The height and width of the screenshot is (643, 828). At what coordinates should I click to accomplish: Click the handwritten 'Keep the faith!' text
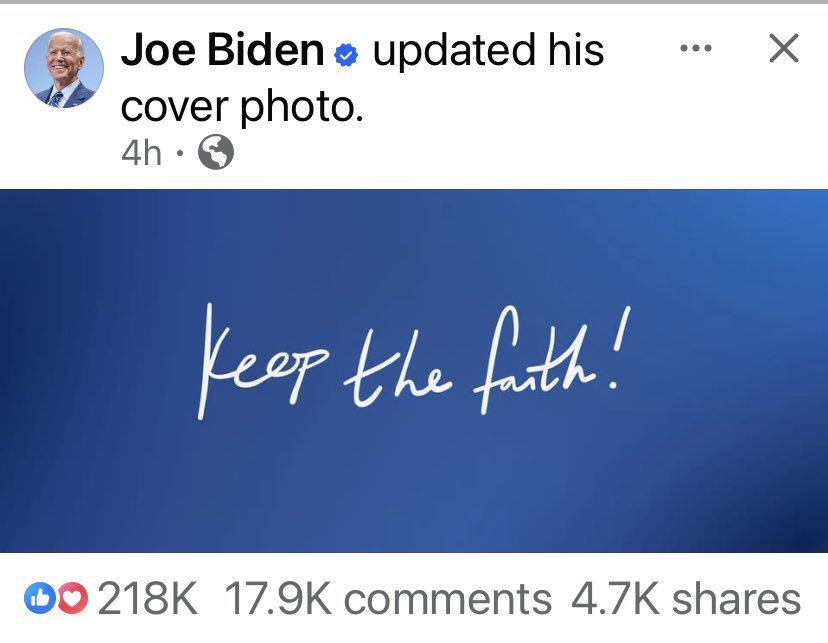point(414,361)
